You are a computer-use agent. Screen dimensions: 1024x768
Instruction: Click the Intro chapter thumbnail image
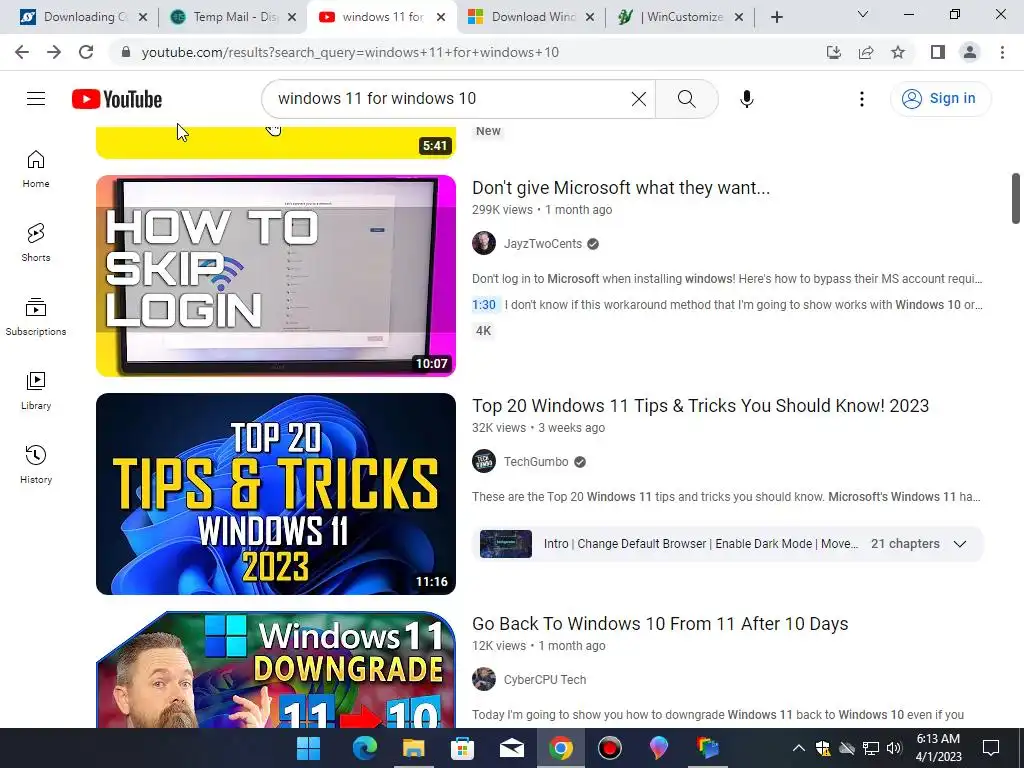point(506,544)
